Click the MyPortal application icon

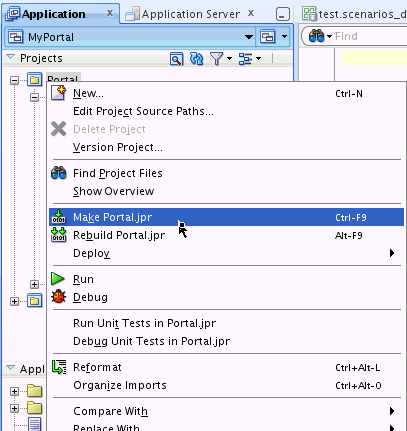coord(16,37)
